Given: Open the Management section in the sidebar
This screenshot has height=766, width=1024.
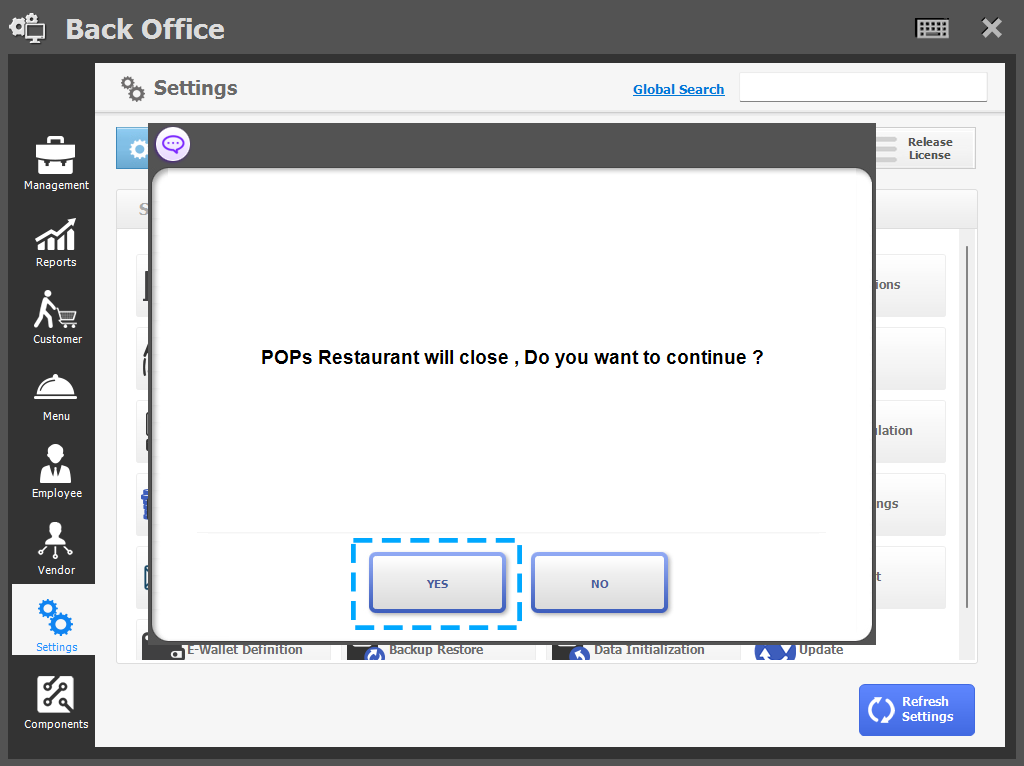Looking at the screenshot, I should [x=55, y=162].
